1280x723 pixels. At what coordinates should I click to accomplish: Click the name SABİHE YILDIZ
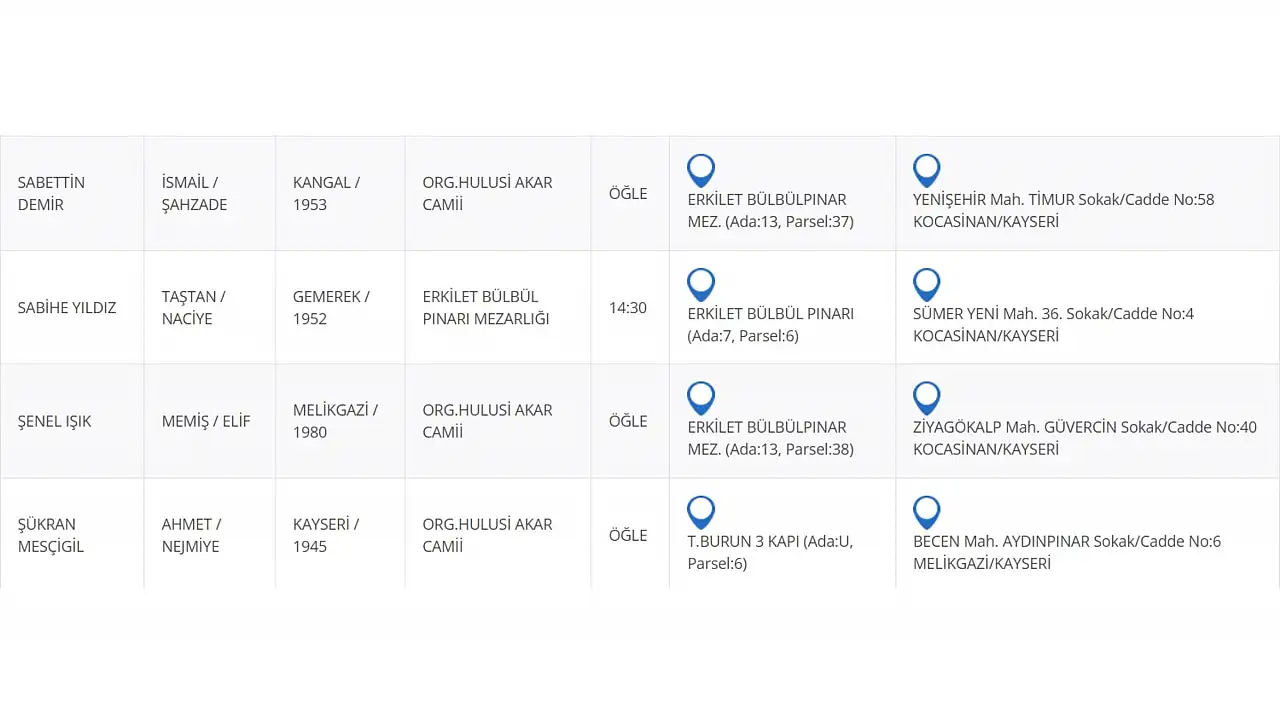[x=67, y=307]
